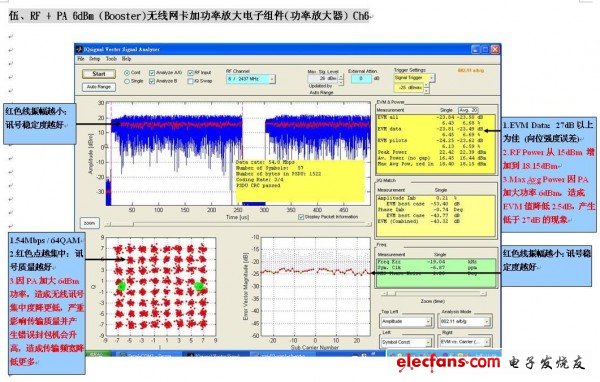Open the Top Left Amplitude dropdown
This screenshot has width=600, height=382.
tap(406, 322)
